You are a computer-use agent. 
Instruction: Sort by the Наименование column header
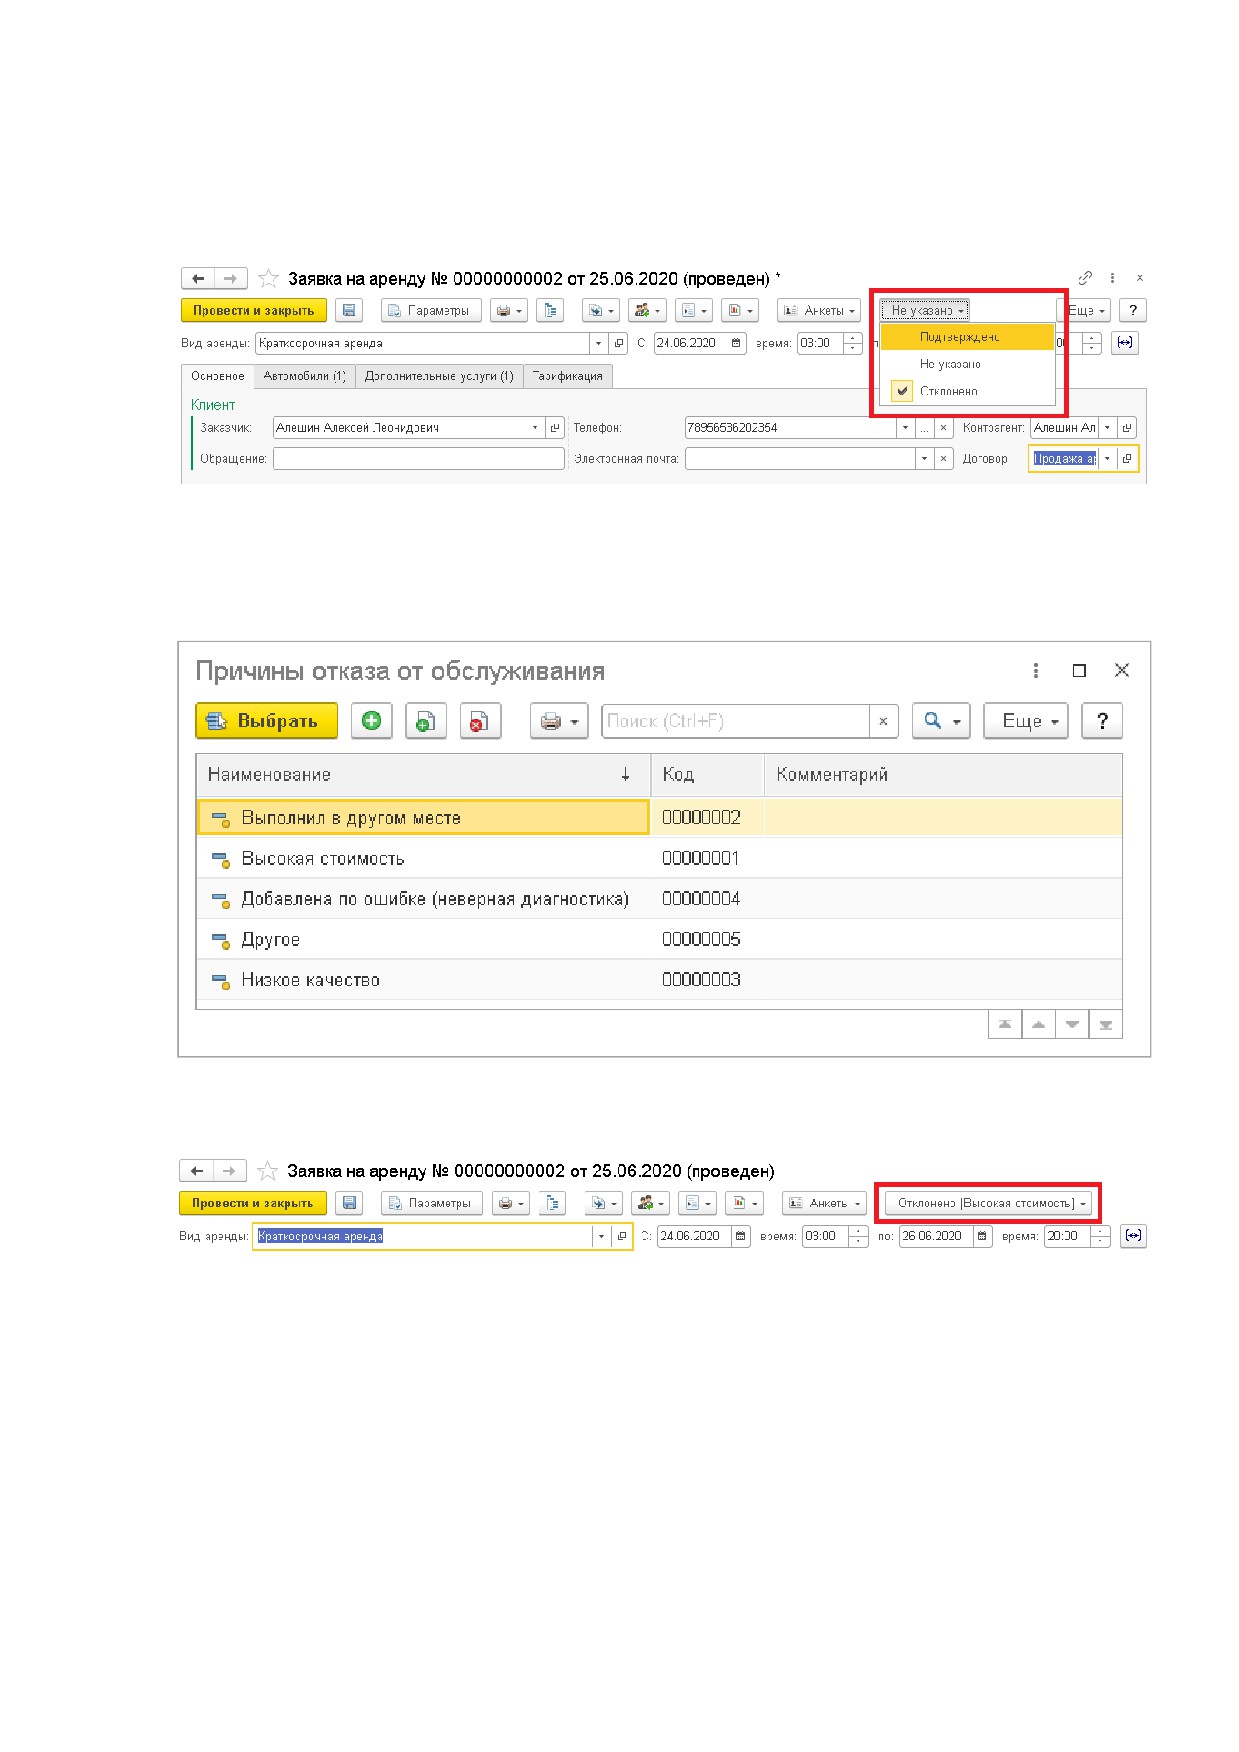423,775
